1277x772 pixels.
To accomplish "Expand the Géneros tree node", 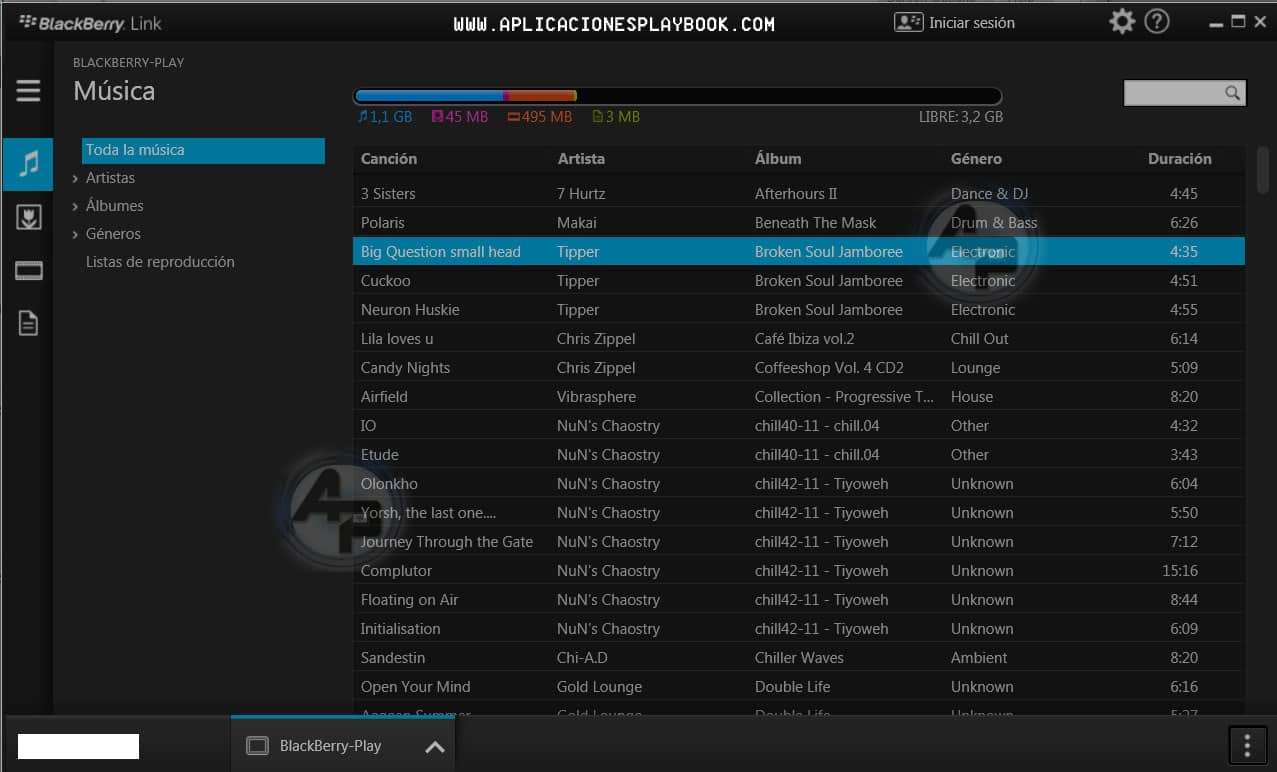I will 75,234.
